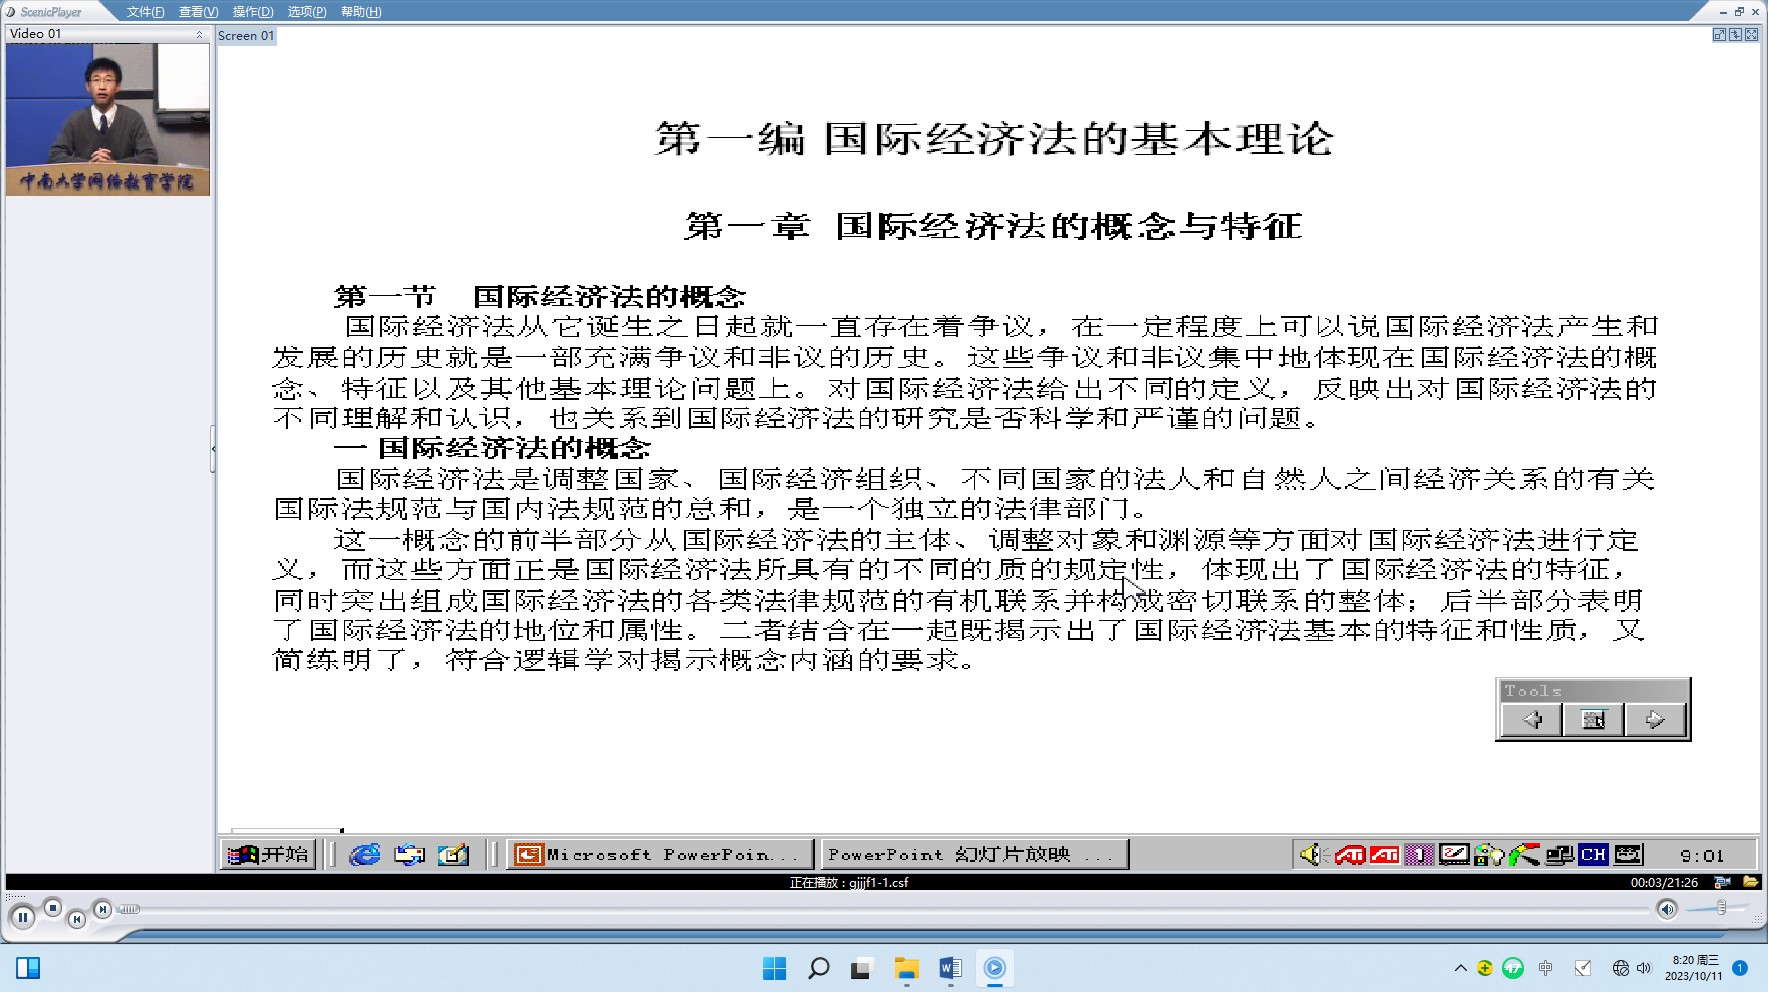Pause the lecture playback

(x=22, y=917)
